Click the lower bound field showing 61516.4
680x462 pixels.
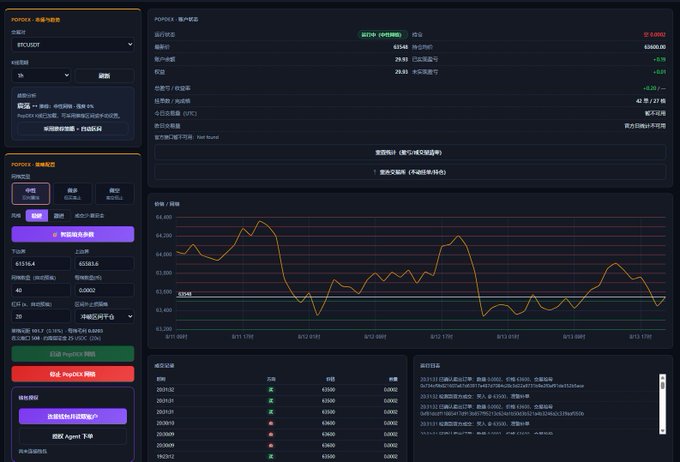click(41, 264)
